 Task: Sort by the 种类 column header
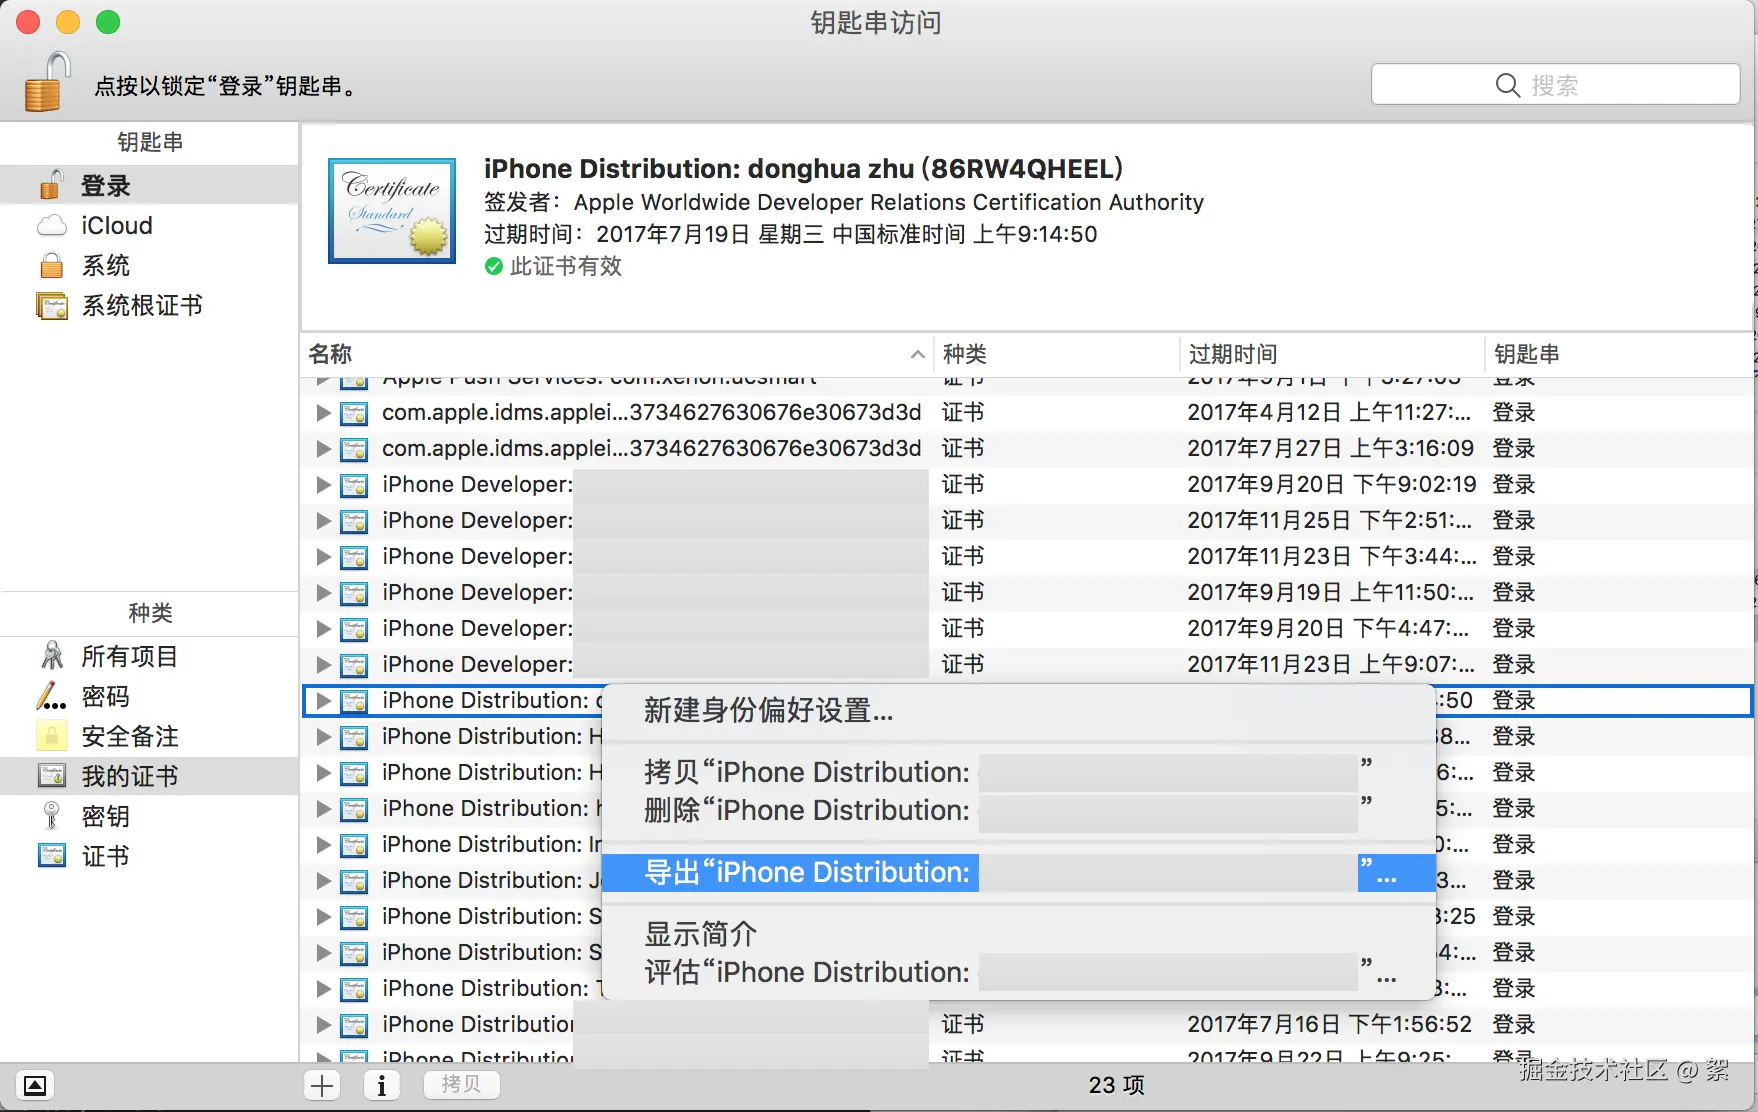coord(1056,354)
